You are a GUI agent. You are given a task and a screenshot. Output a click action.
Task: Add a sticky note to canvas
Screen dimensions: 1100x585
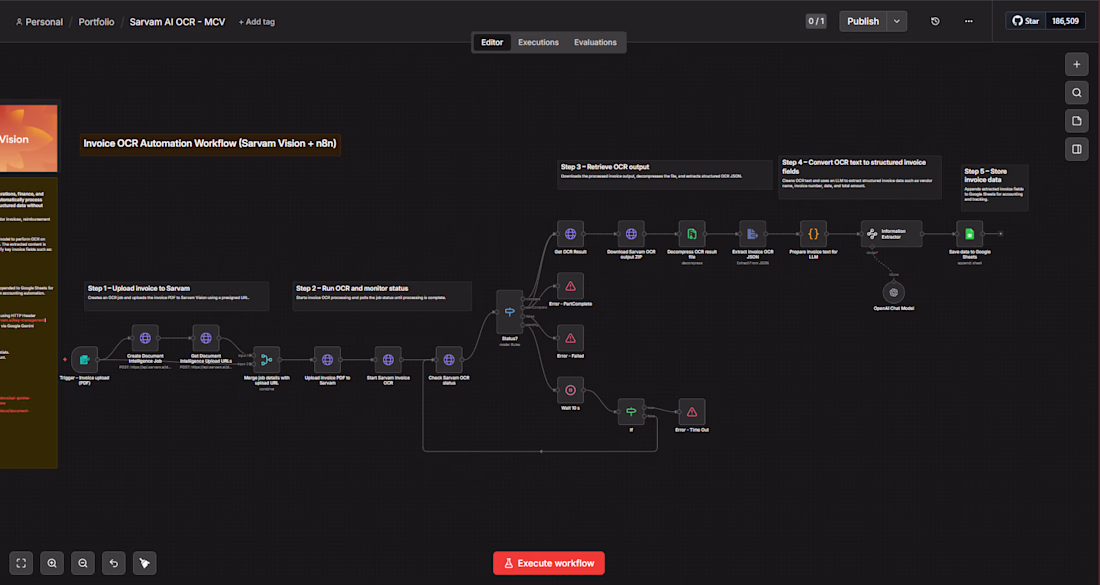tap(1076, 121)
